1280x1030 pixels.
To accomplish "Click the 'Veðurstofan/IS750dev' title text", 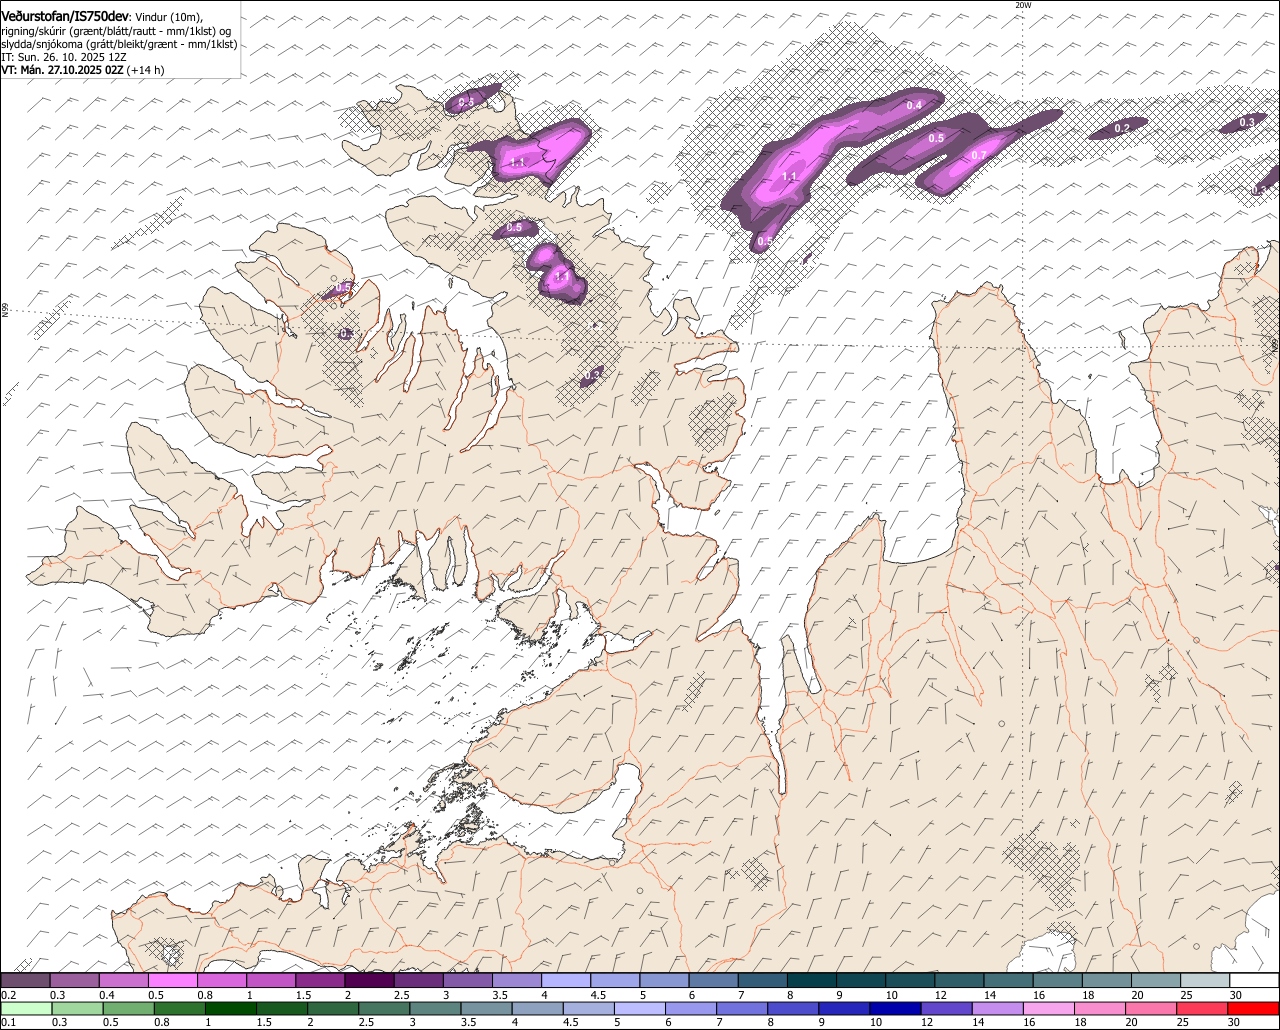I will pos(65,16).
